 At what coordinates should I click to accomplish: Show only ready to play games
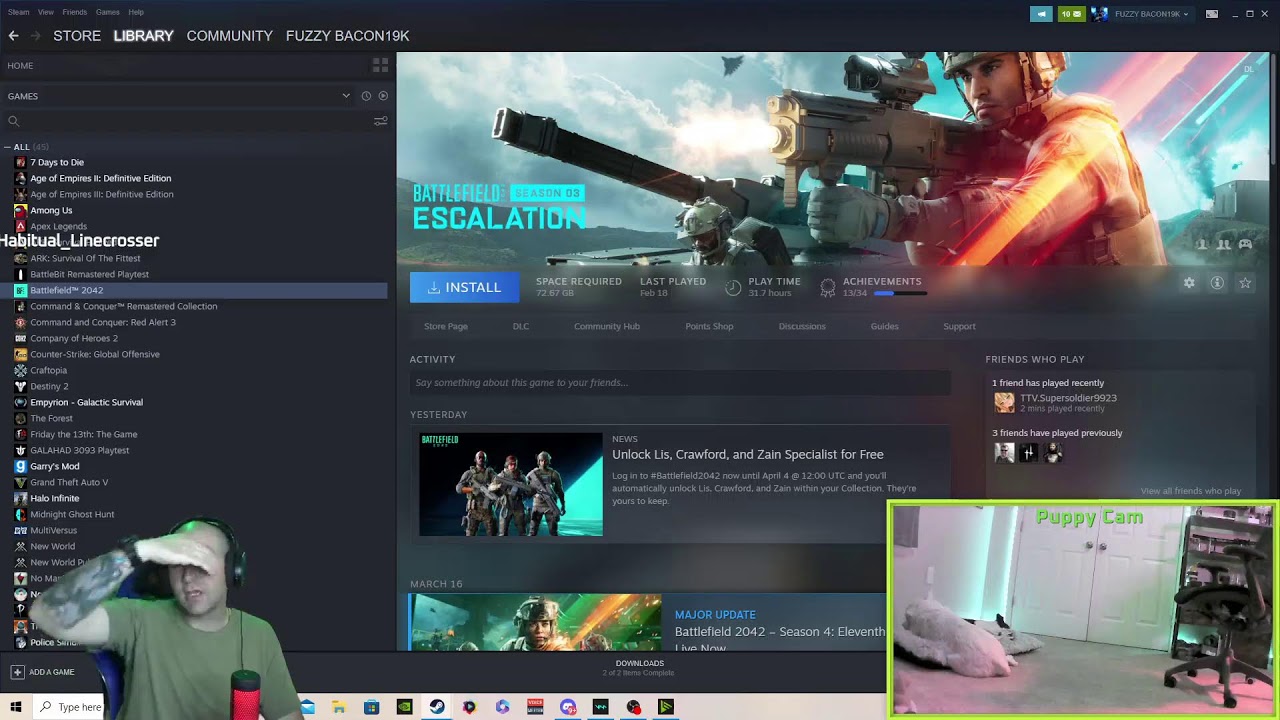(x=383, y=96)
